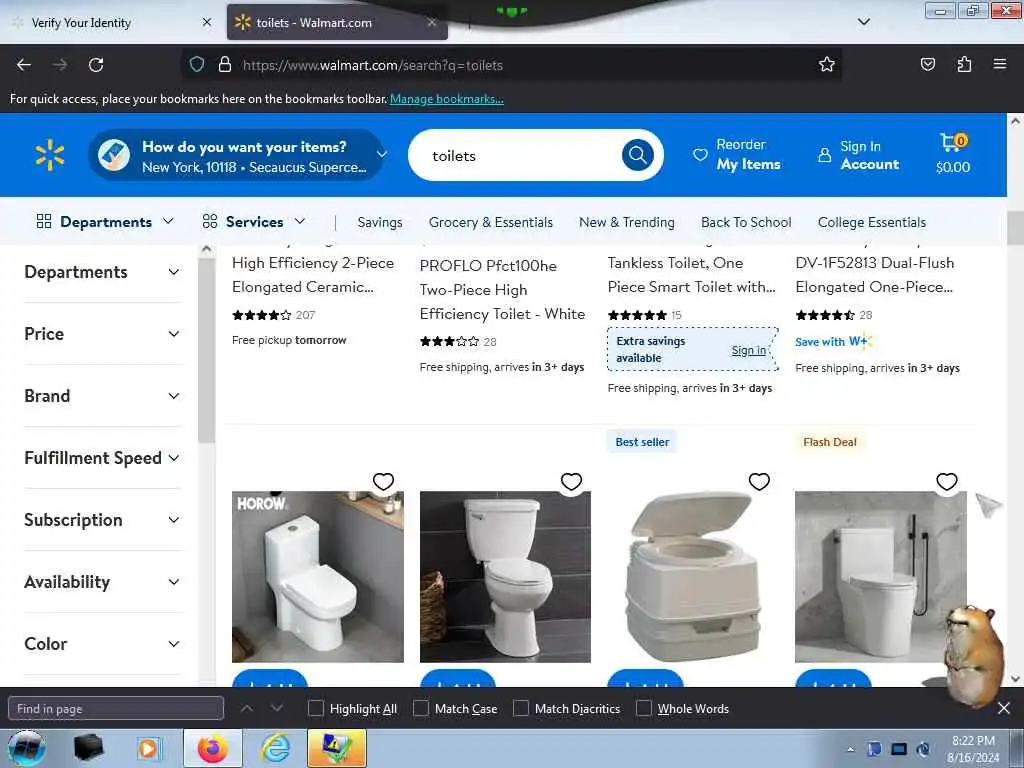Click the browser forward arrow

(x=60, y=65)
